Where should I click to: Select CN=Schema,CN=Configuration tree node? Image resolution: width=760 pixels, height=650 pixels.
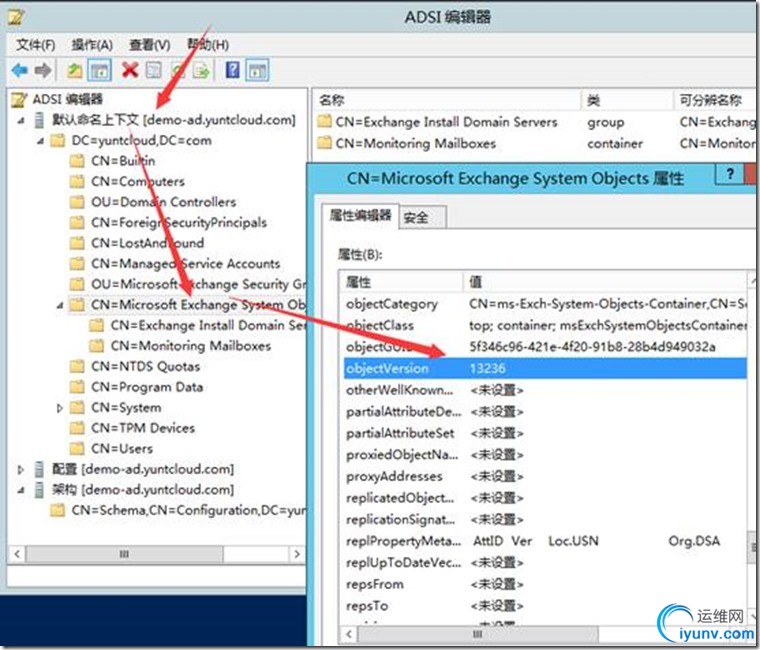coord(189,510)
